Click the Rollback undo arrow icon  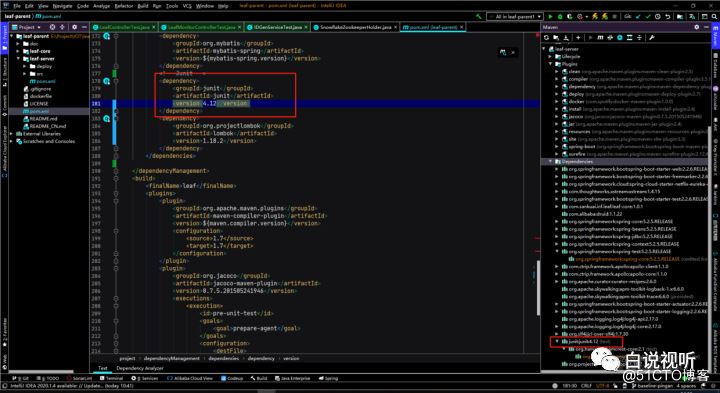[668, 17]
